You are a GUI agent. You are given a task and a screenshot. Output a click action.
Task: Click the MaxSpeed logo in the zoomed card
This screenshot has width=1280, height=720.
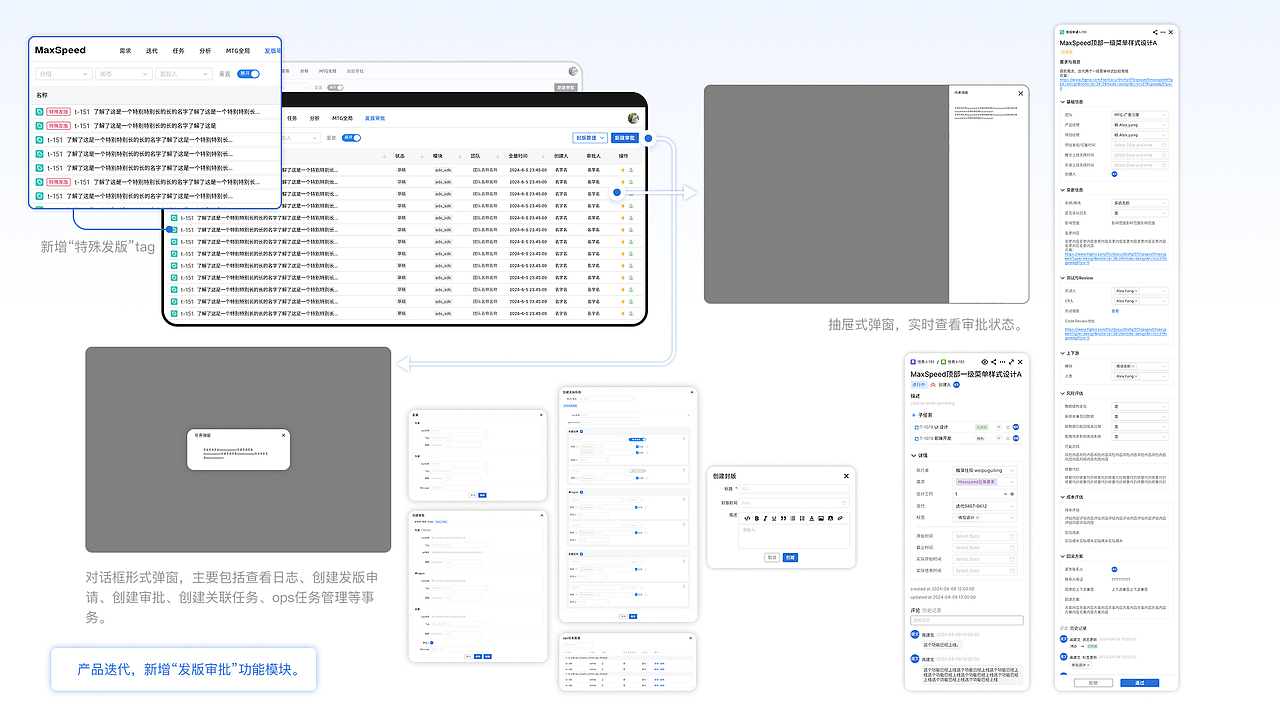tap(60, 50)
